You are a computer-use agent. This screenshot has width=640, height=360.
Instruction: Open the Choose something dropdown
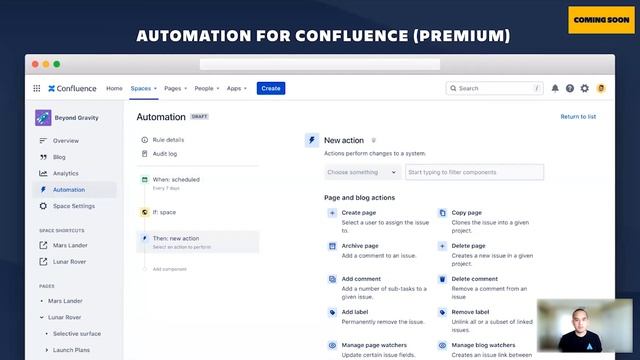coord(362,172)
